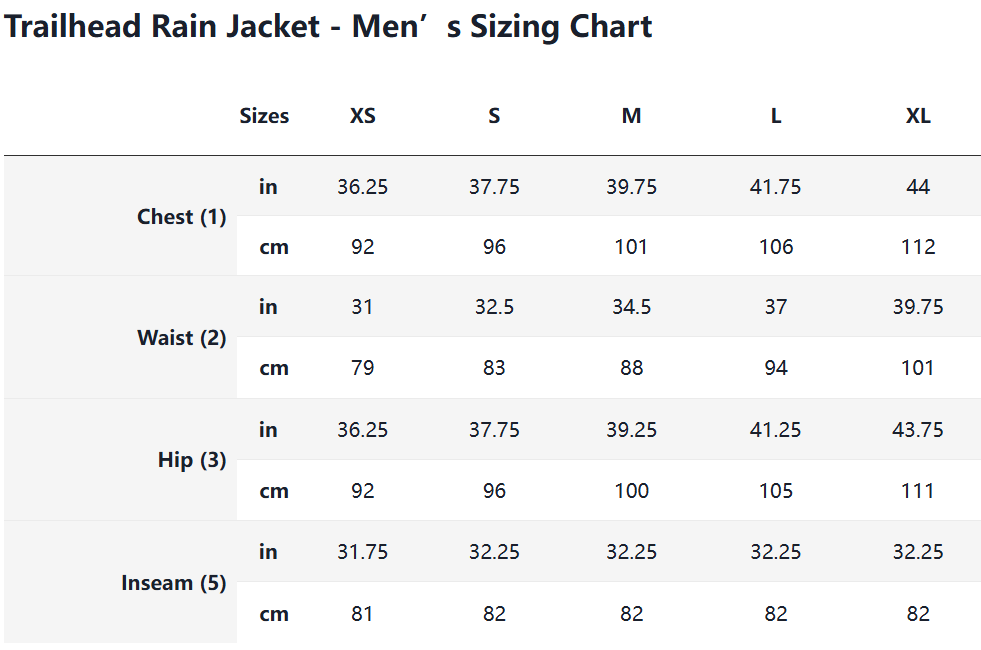Click the Trailhead Rain Jacket sizing chart title
The width and height of the screenshot is (981, 650).
point(328,27)
